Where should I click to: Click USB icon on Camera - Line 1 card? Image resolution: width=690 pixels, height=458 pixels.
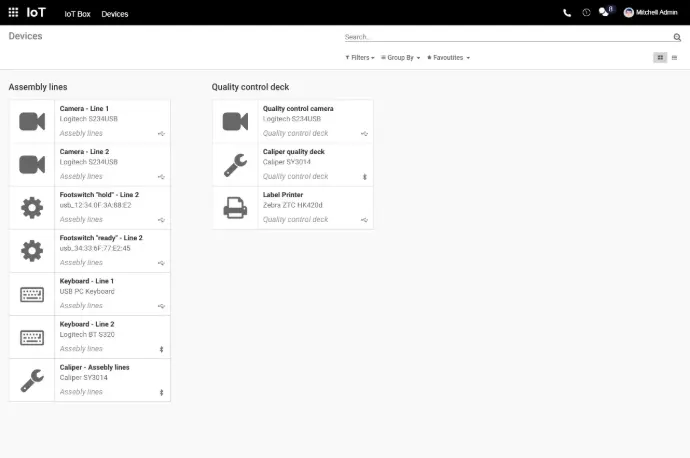(x=161, y=133)
